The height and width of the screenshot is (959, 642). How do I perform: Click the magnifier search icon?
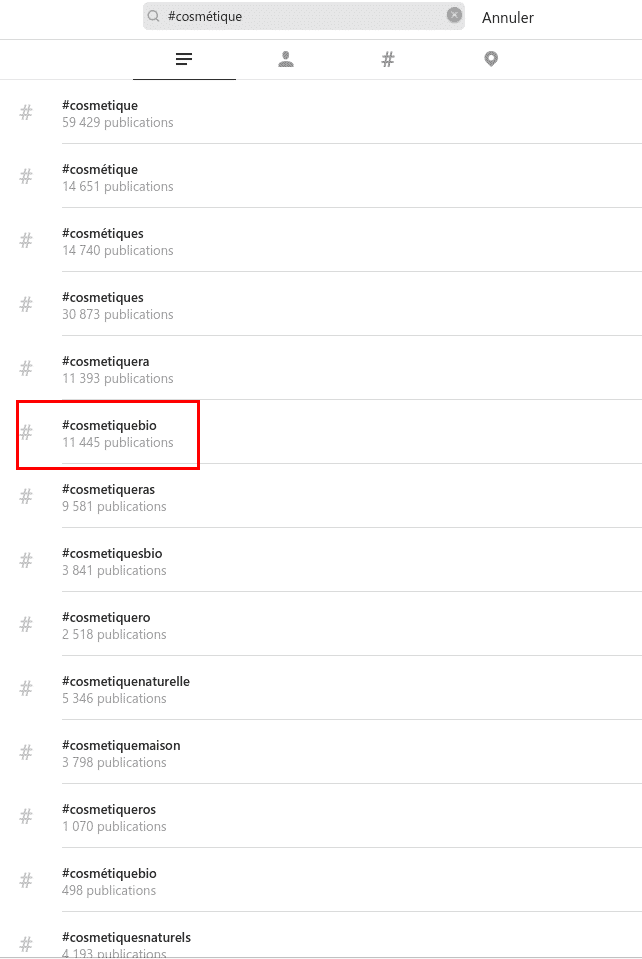click(x=154, y=16)
